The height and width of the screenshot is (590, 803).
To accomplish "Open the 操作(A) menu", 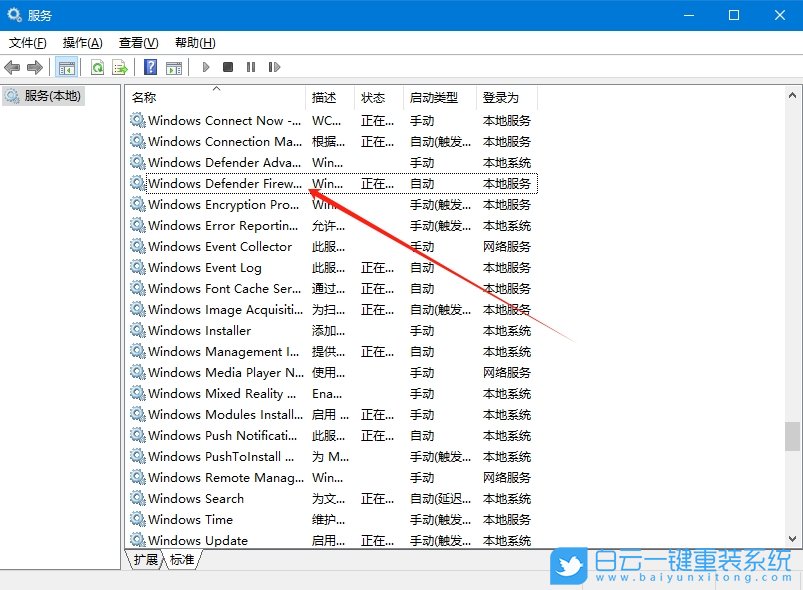I will point(80,42).
